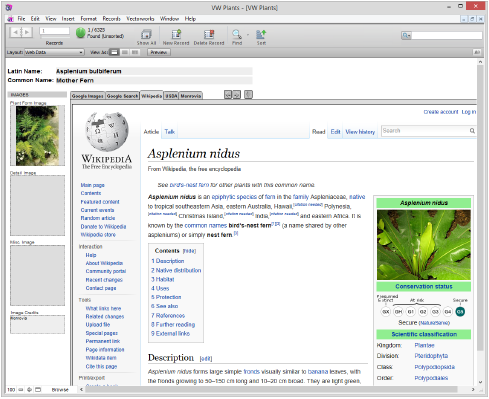This screenshot has height=399, width=489.
Task: Click the Create account link
Action: tap(441, 112)
